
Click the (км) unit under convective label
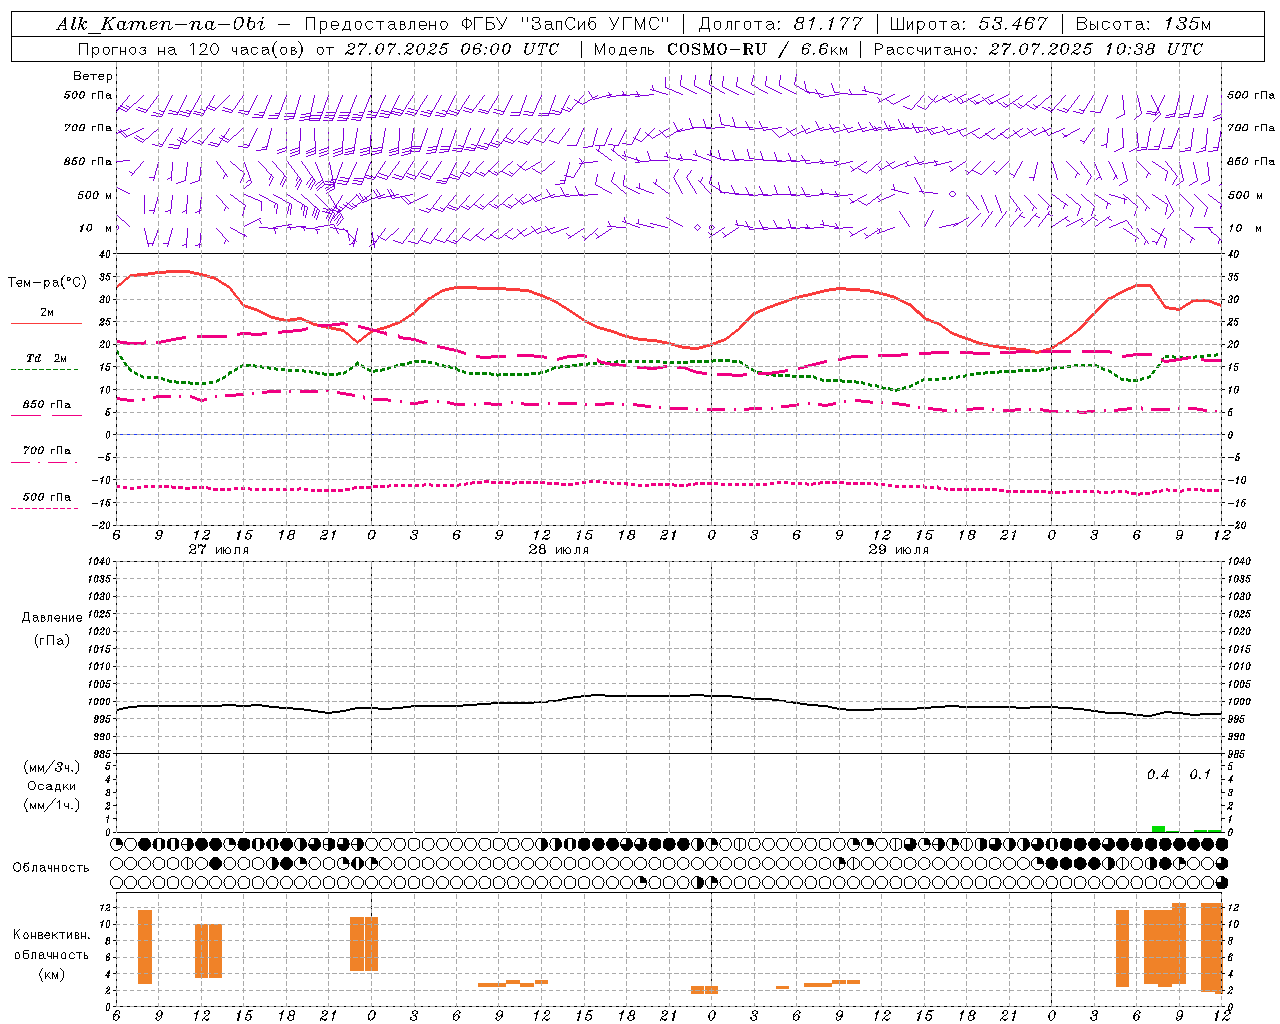[x=51, y=975]
